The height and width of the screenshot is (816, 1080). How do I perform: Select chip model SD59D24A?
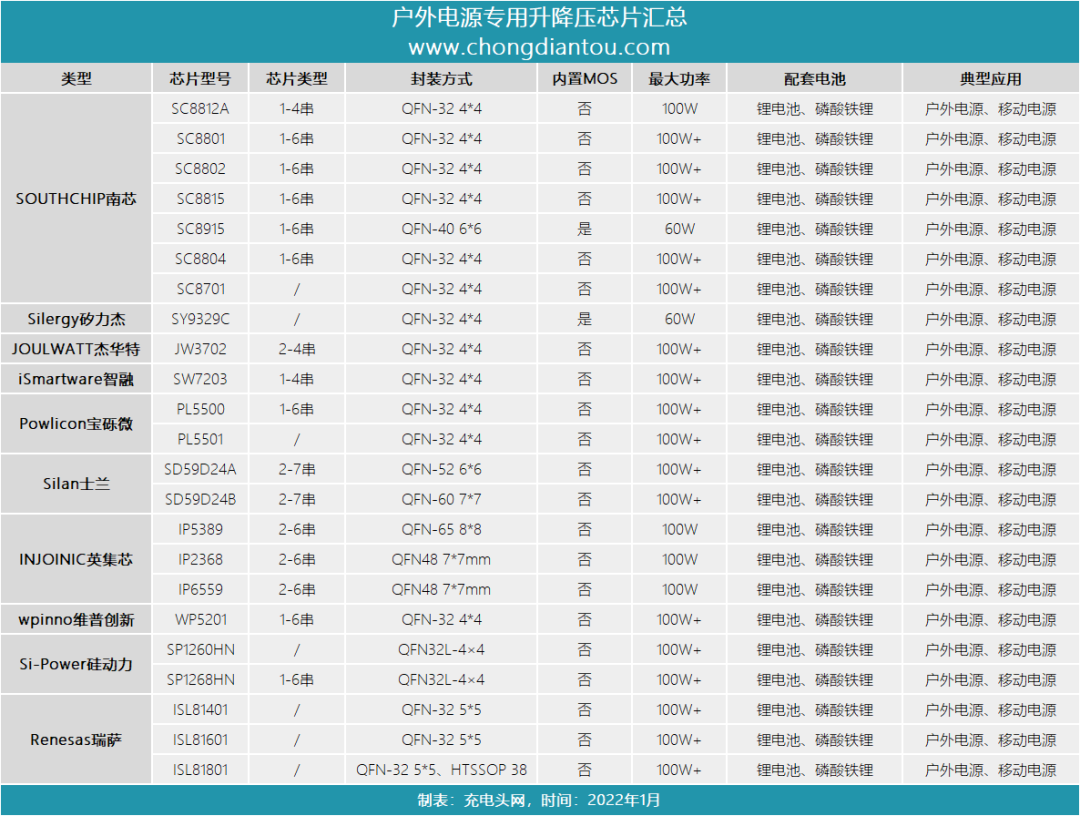tap(200, 469)
